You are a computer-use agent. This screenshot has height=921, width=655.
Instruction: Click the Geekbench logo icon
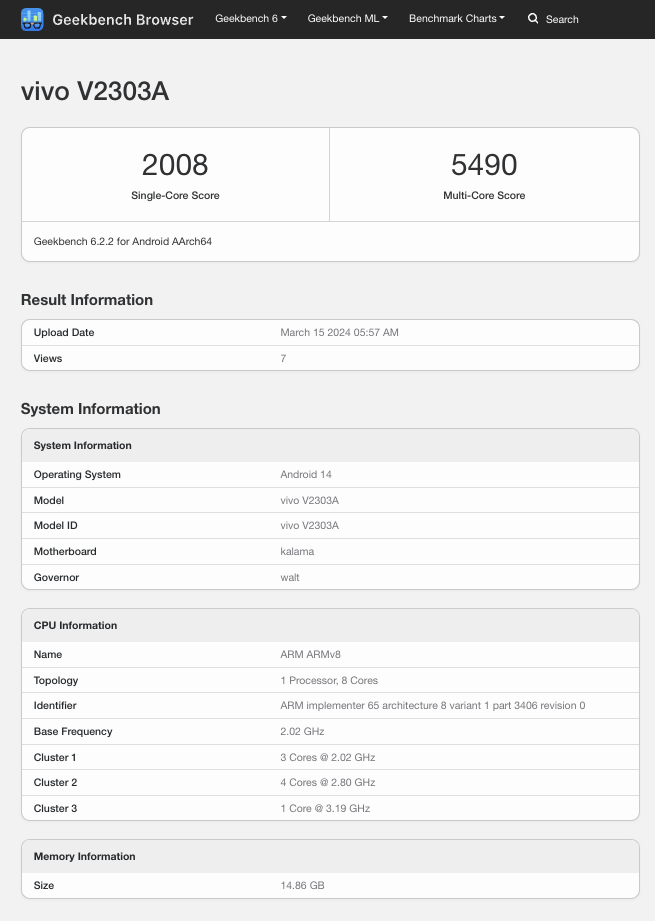tap(32, 19)
